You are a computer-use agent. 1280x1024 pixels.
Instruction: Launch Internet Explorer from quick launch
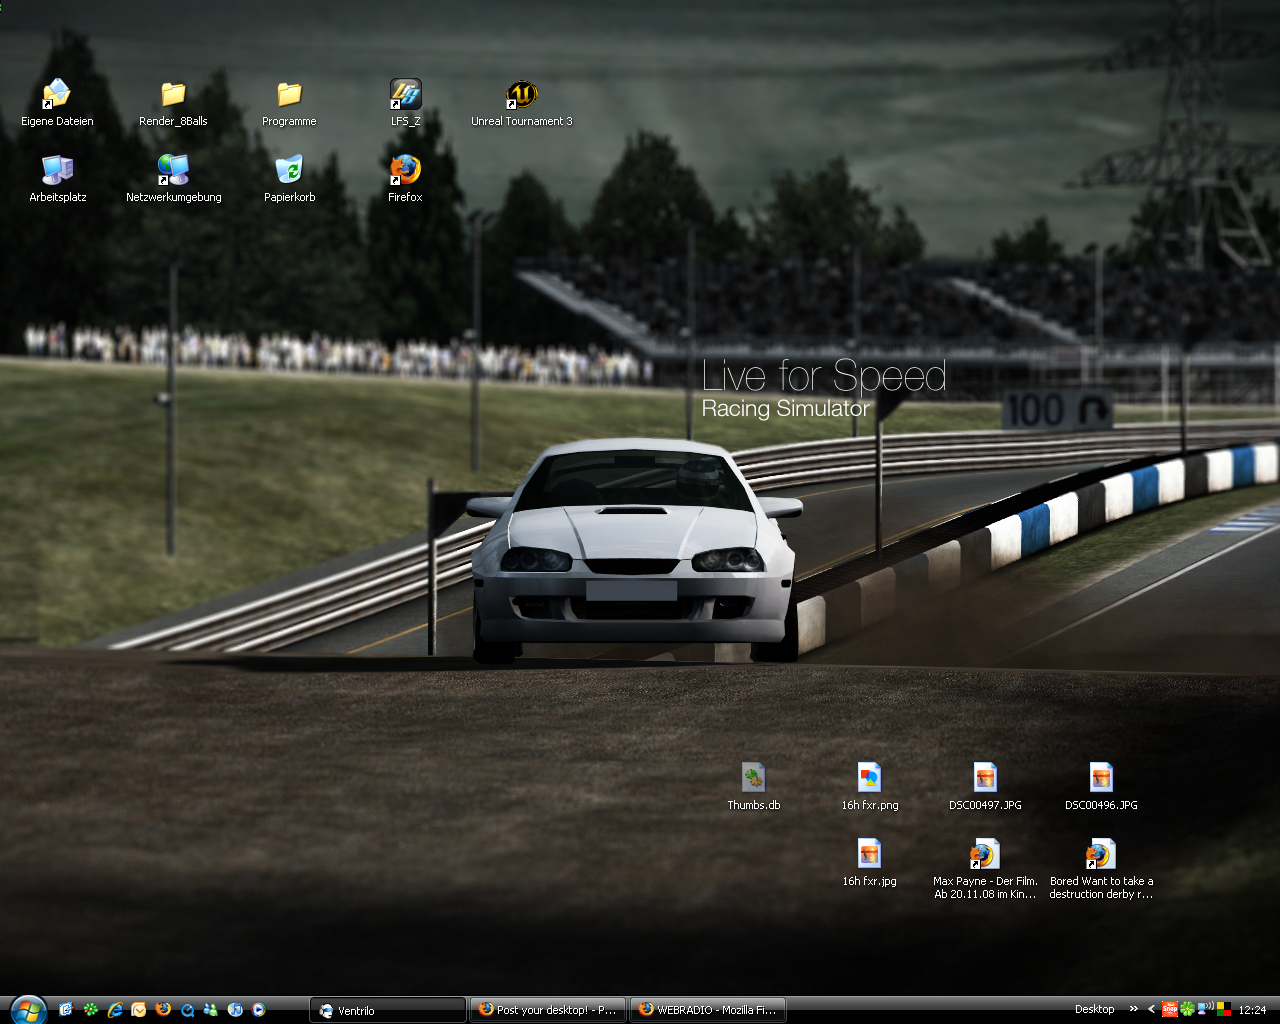tap(115, 1010)
